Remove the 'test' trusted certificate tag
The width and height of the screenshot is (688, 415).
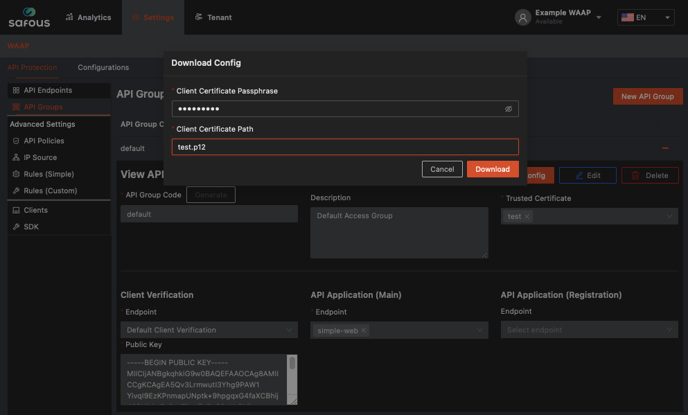pyautogui.click(x=527, y=216)
